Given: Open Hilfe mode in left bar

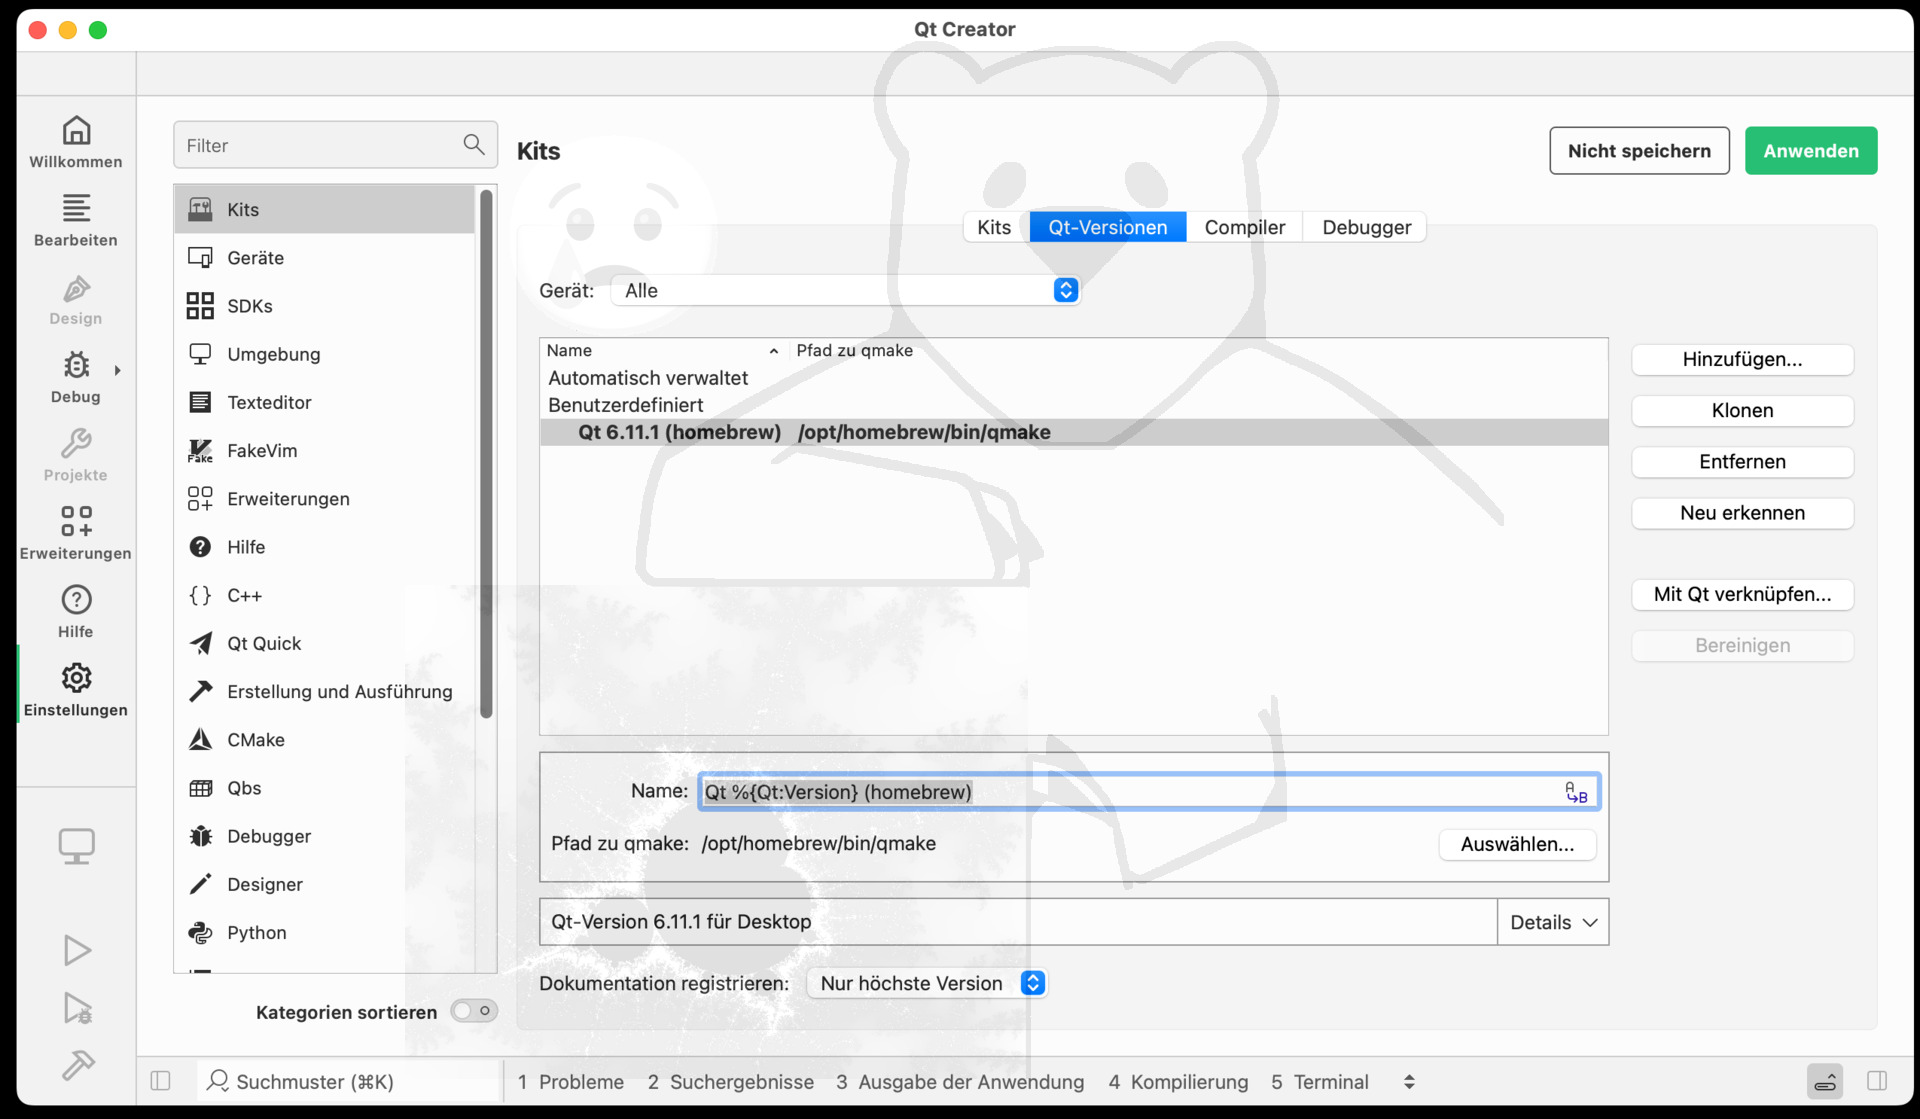Looking at the screenshot, I should (76, 612).
